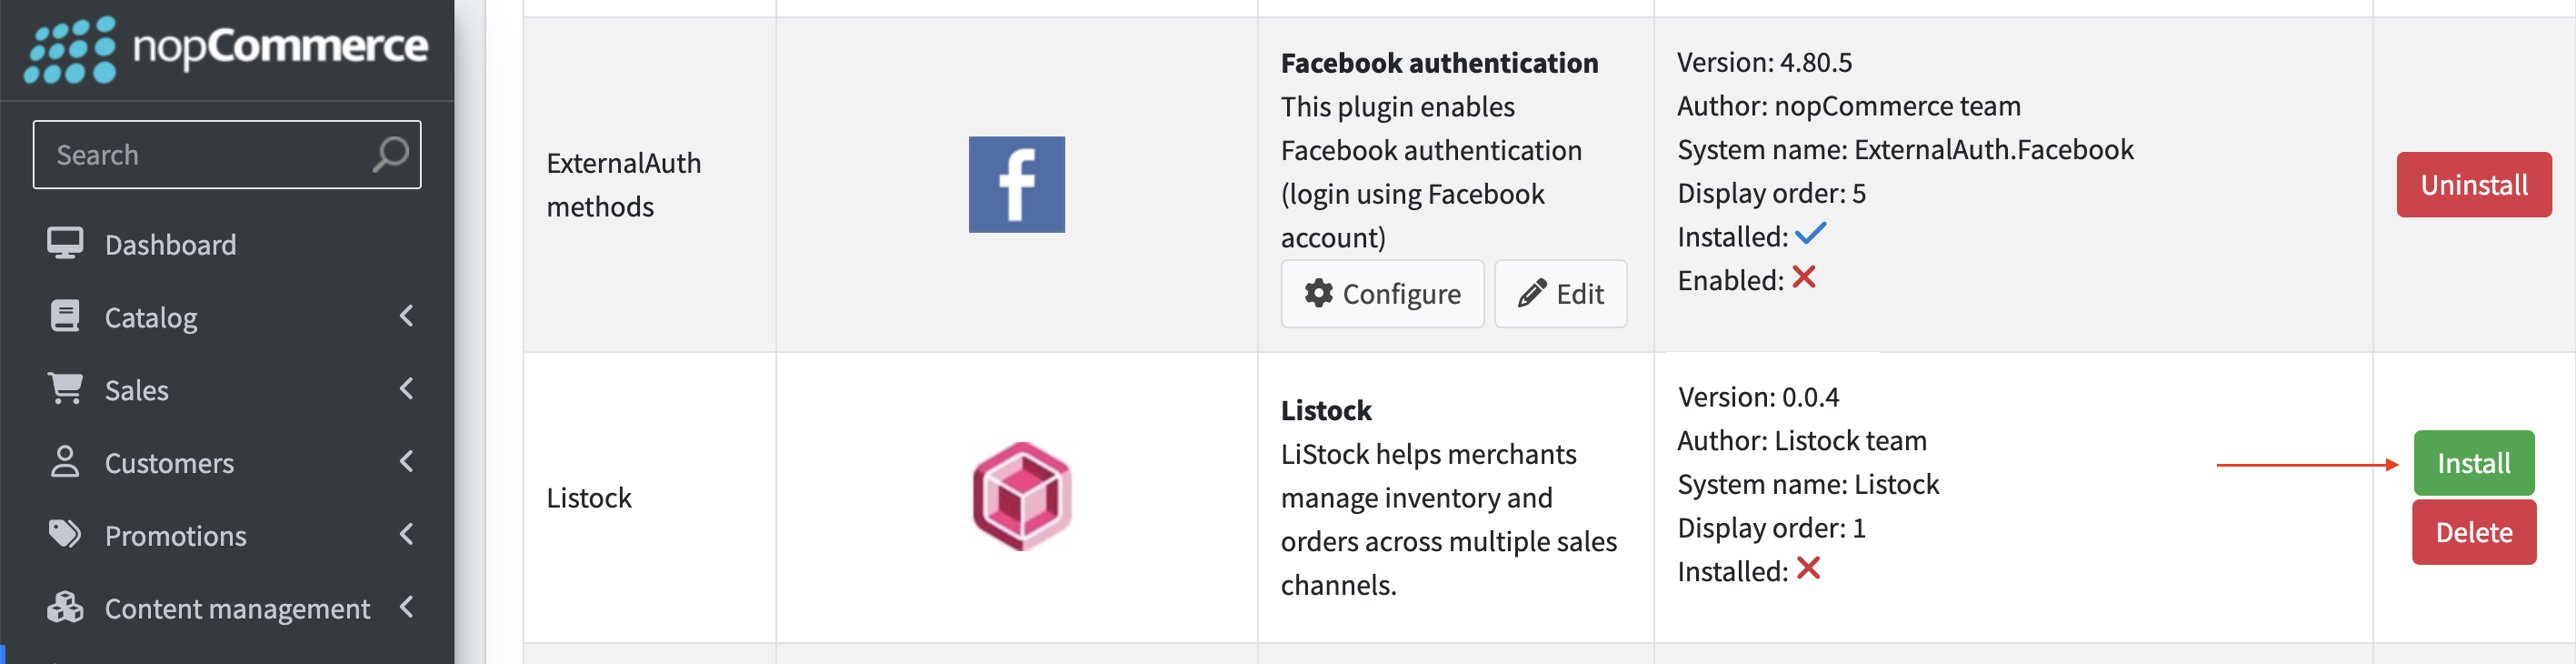Configure the Facebook authentication plugin
The width and height of the screenshot is (2576, 664).
[1382, 294]
